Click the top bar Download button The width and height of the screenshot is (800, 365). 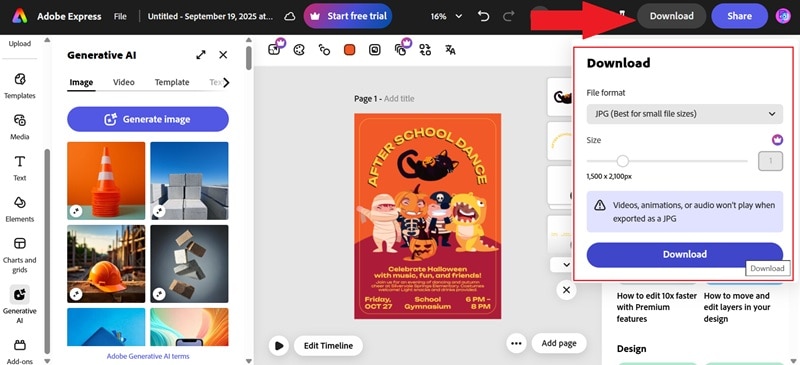point(671,16)
